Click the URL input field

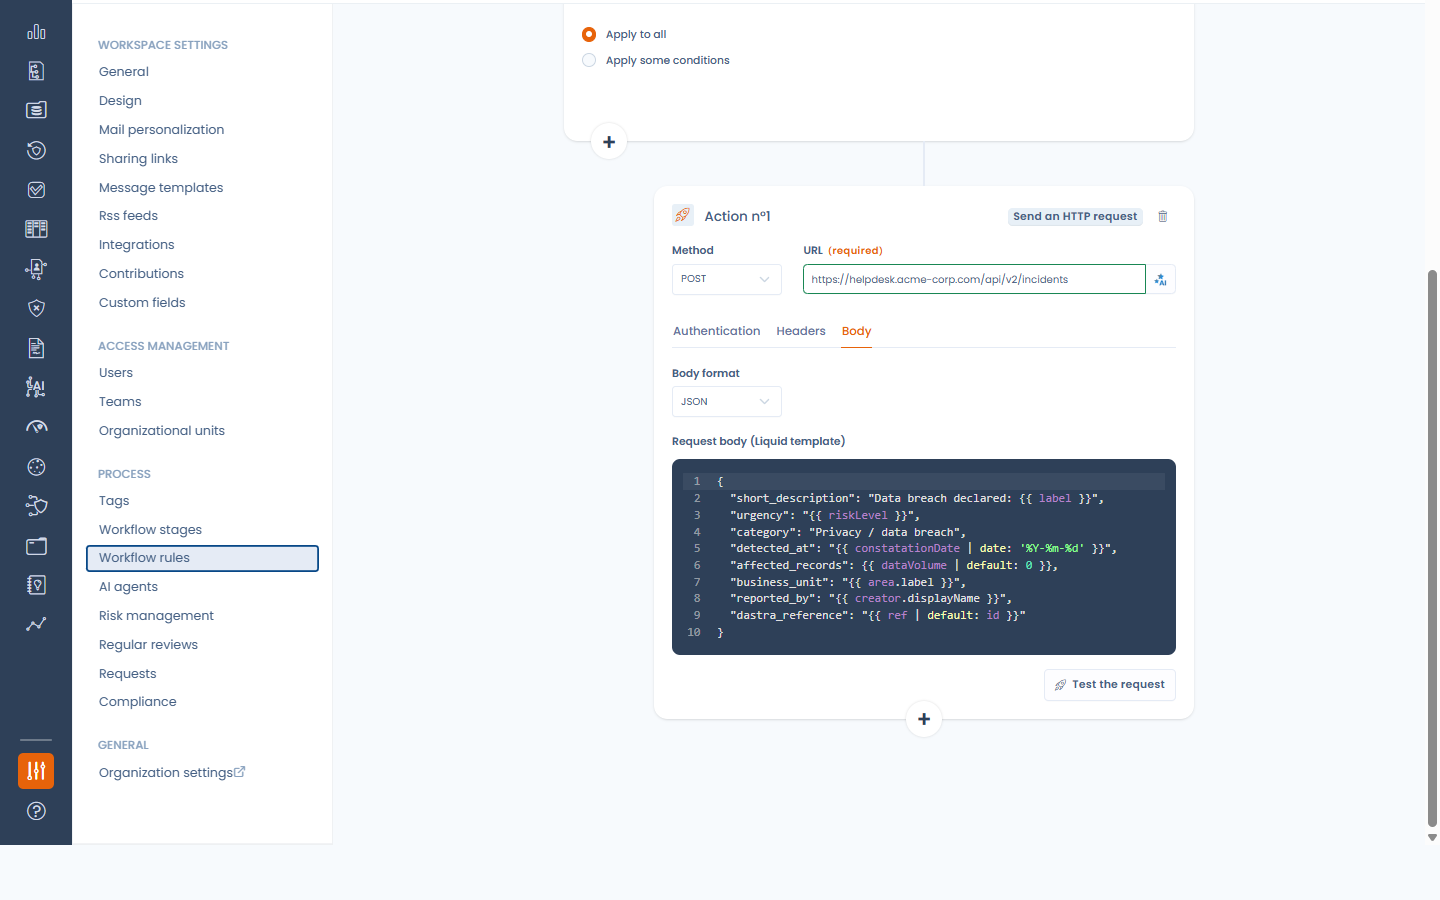click(x=974, y=279)
